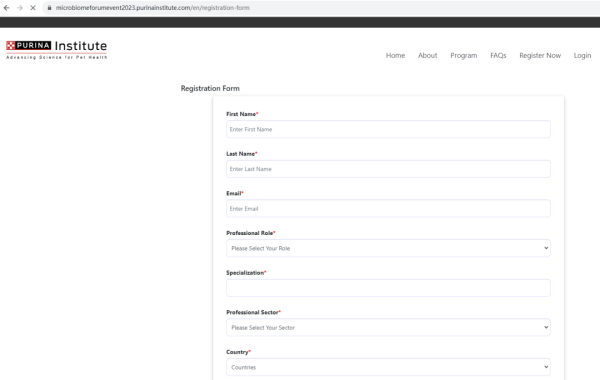600x380 pixels.
Task: Click into the Email field
Action: (388, 209)
